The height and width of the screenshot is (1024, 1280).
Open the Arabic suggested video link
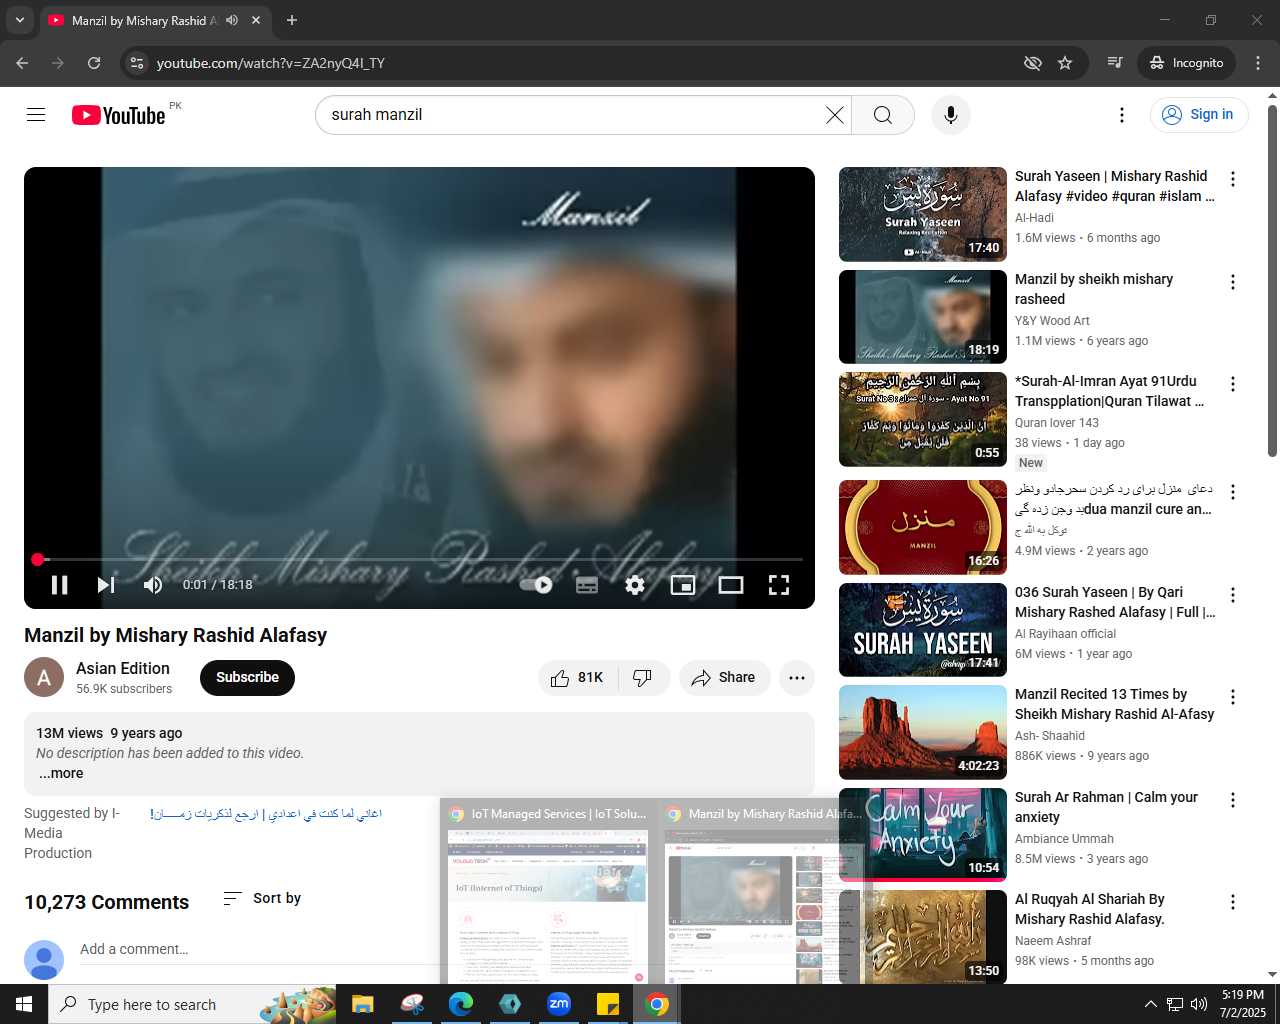point(266,814)
